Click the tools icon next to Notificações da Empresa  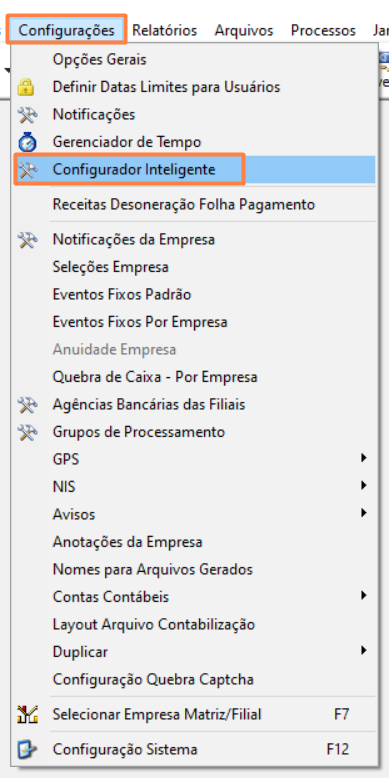pos(26,240)
